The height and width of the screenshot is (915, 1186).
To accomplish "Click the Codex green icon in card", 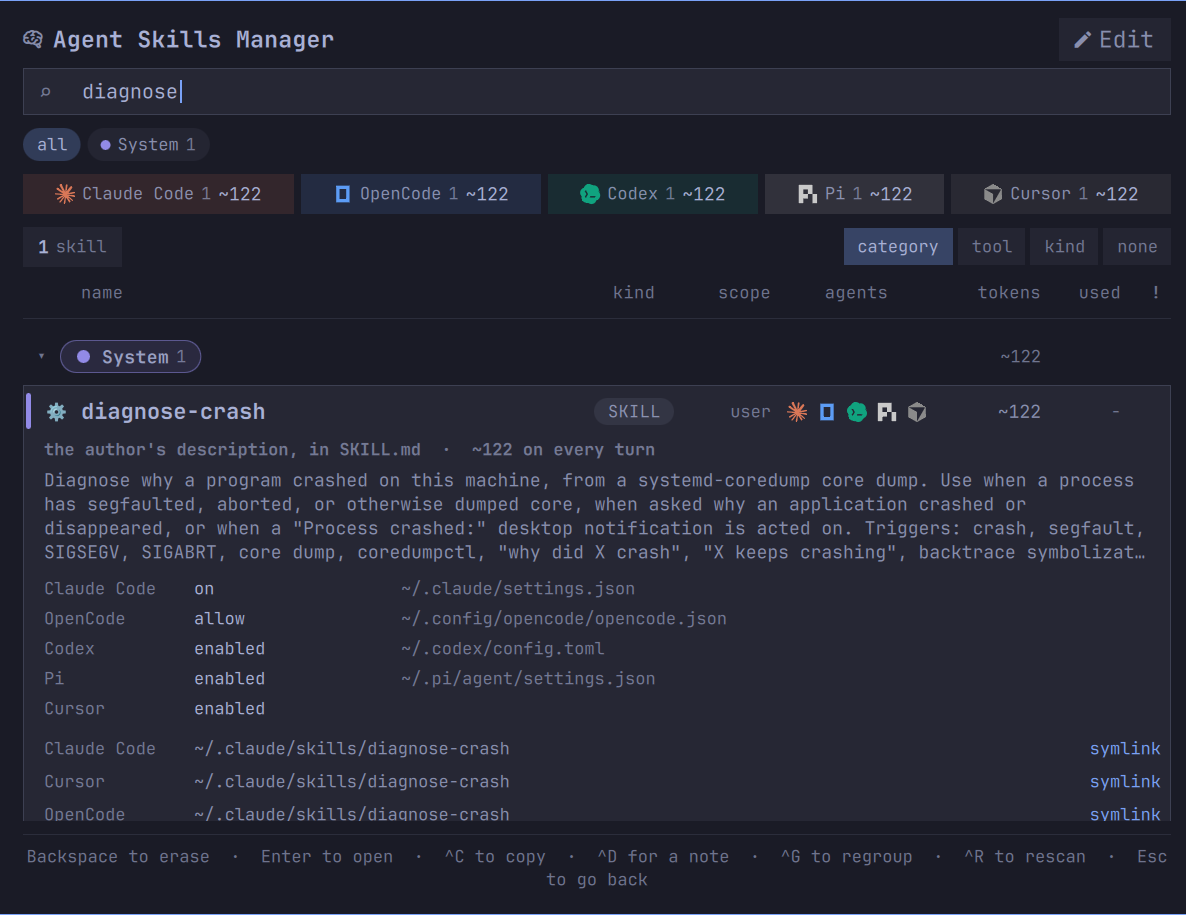I will tap(590, 194).
